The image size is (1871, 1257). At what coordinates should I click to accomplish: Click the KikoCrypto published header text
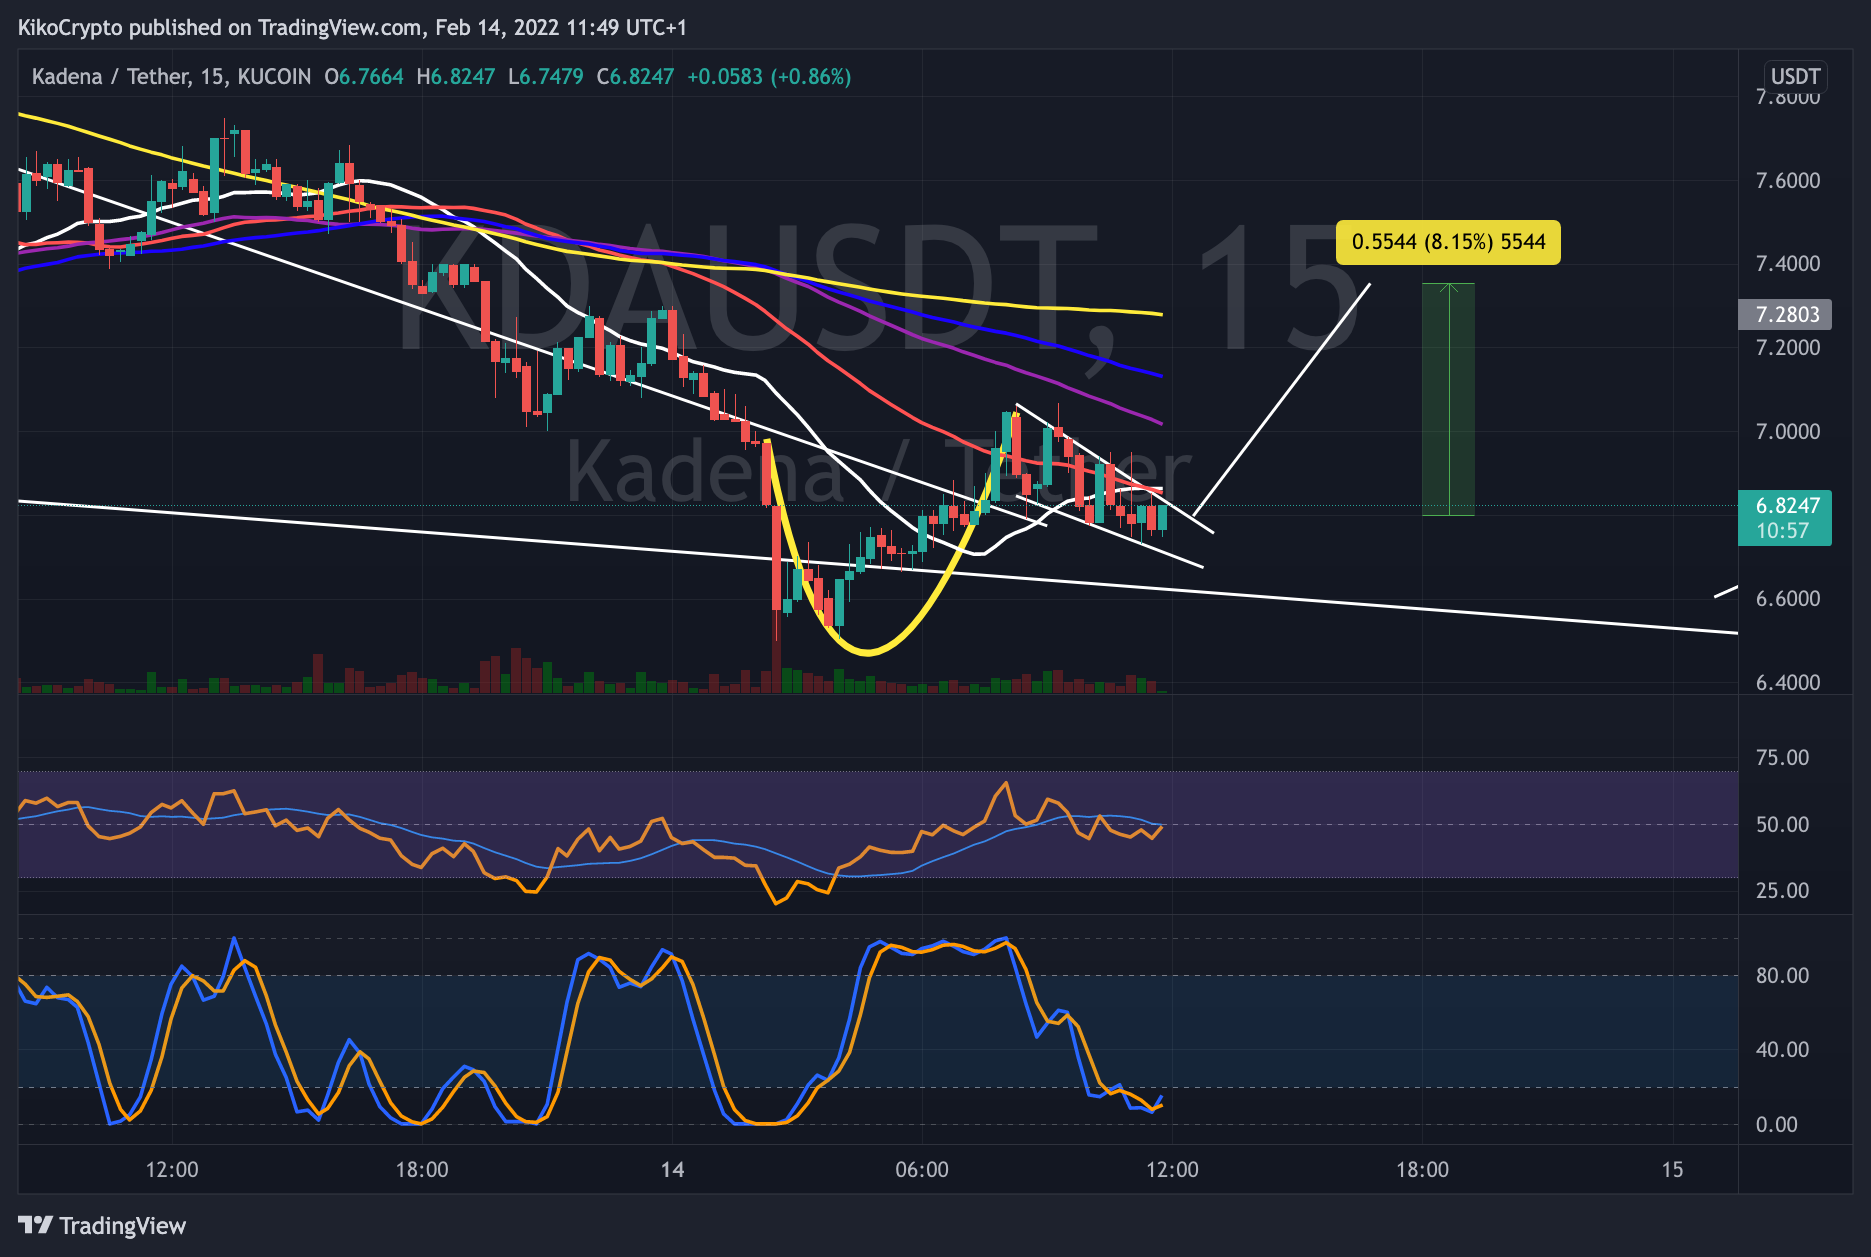point(353,28)
